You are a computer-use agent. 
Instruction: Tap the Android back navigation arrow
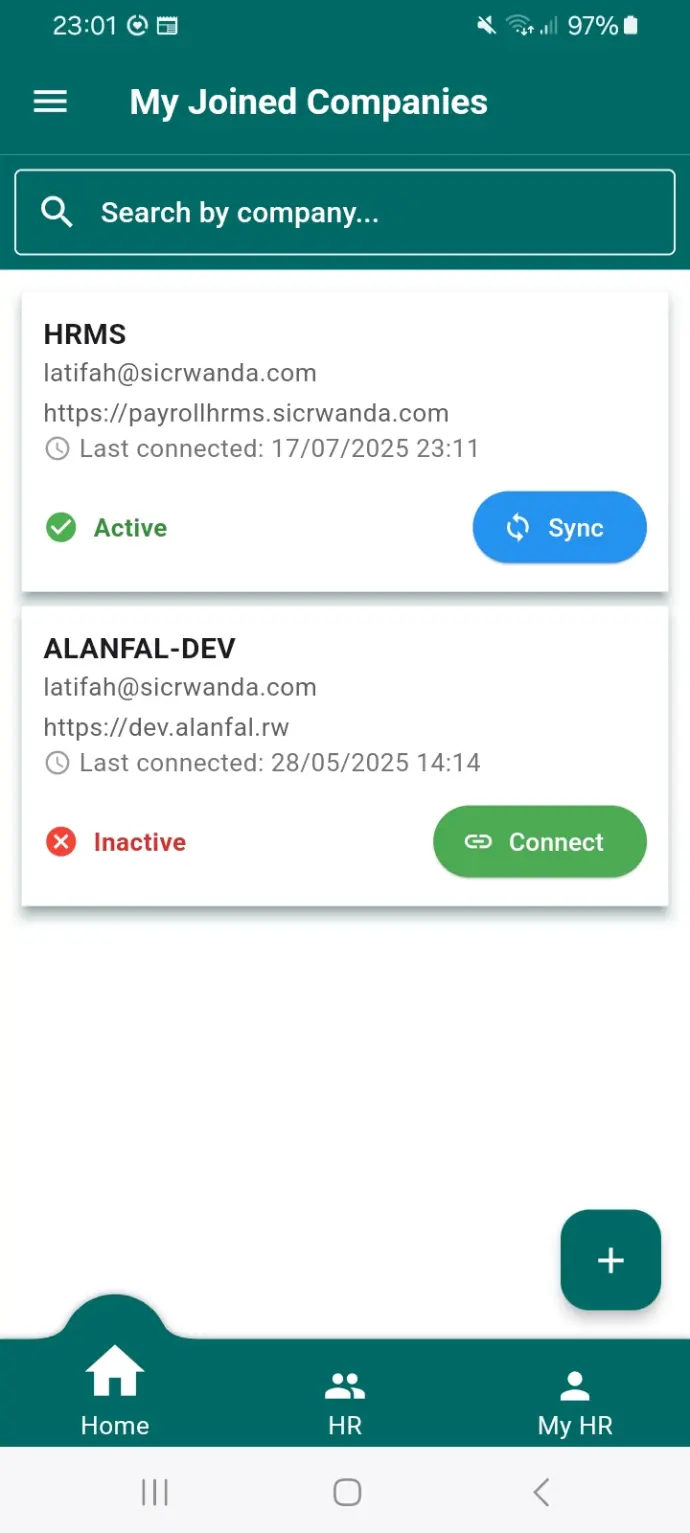541,1492
